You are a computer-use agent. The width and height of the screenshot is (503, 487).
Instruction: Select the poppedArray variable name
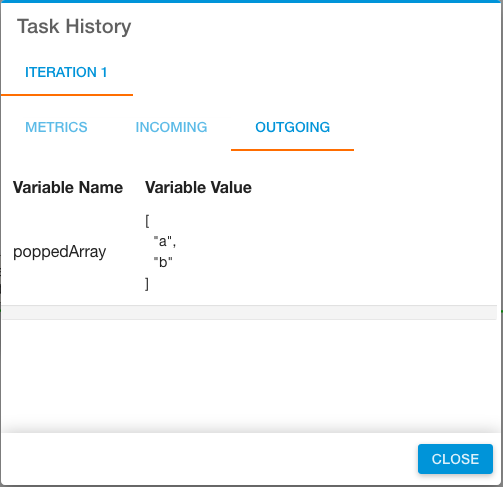tap(59, 252)
